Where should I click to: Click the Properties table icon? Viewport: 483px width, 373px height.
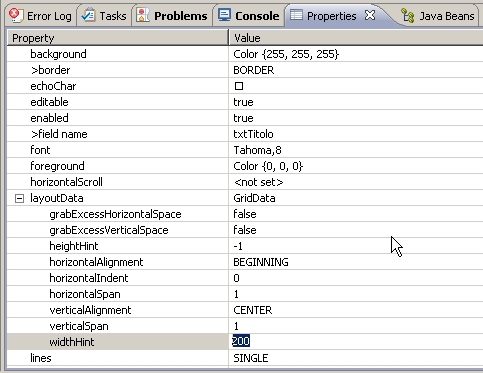coord(296,15)
